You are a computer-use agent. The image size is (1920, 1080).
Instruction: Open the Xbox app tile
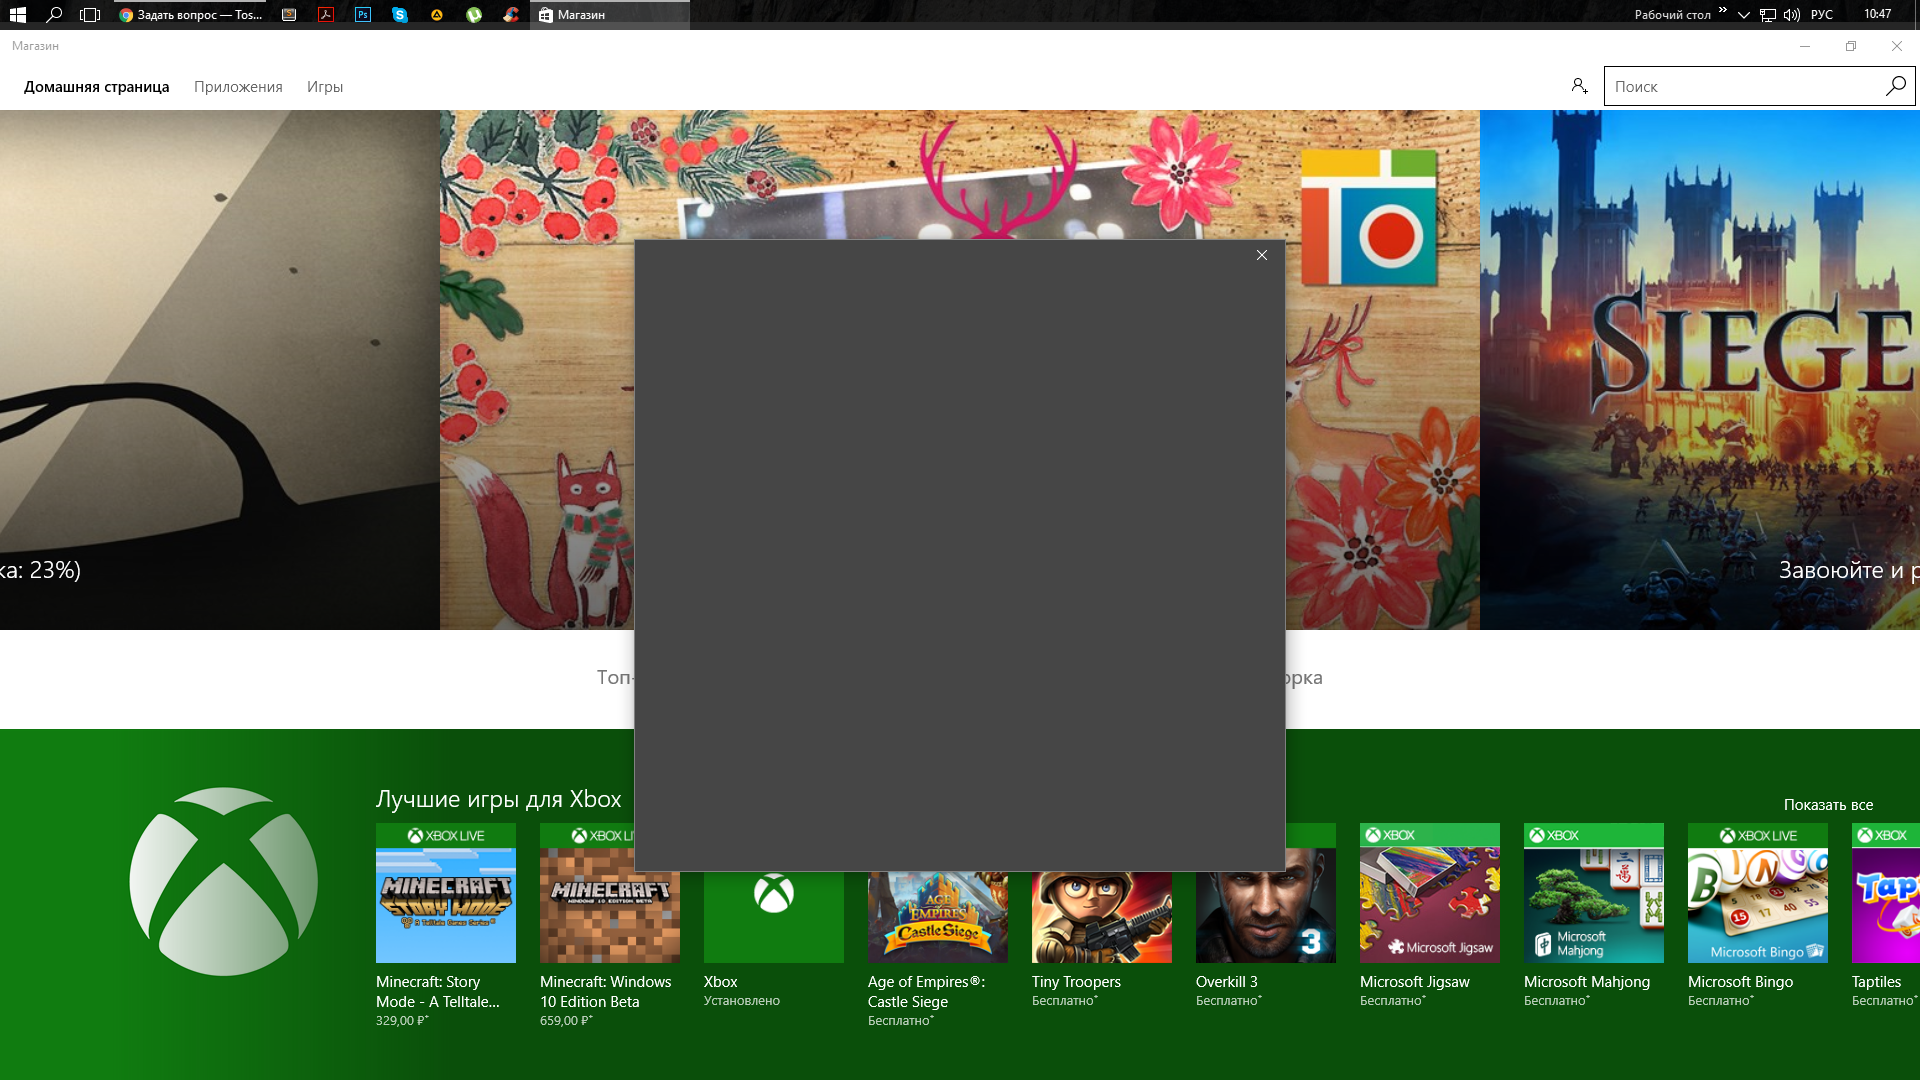774,916
